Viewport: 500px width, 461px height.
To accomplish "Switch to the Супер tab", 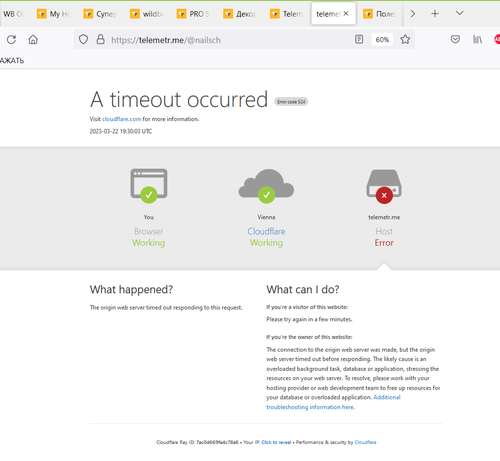I will tap(101, 14).
